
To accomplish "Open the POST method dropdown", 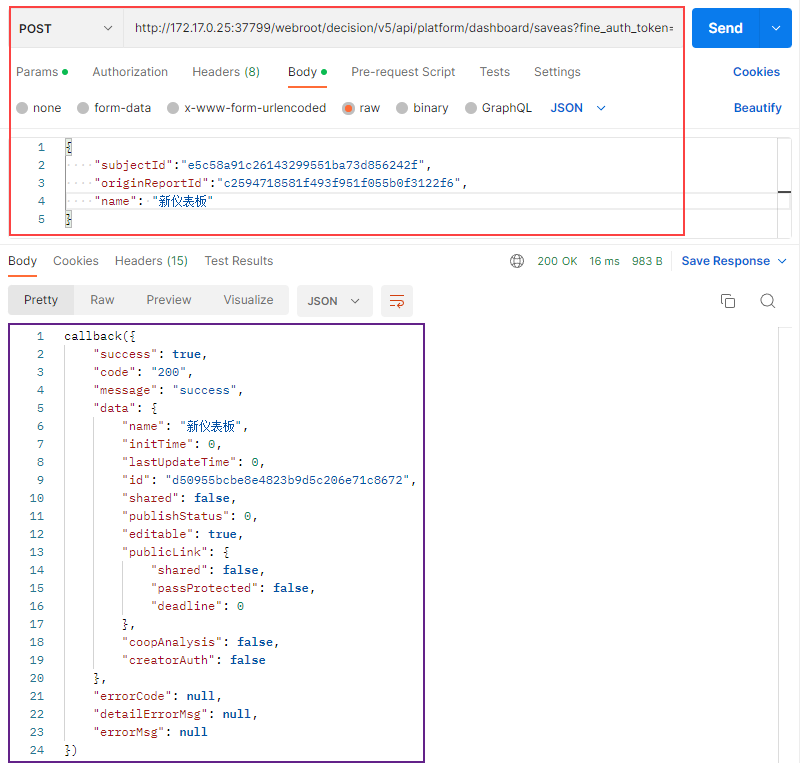I will 66,28.
